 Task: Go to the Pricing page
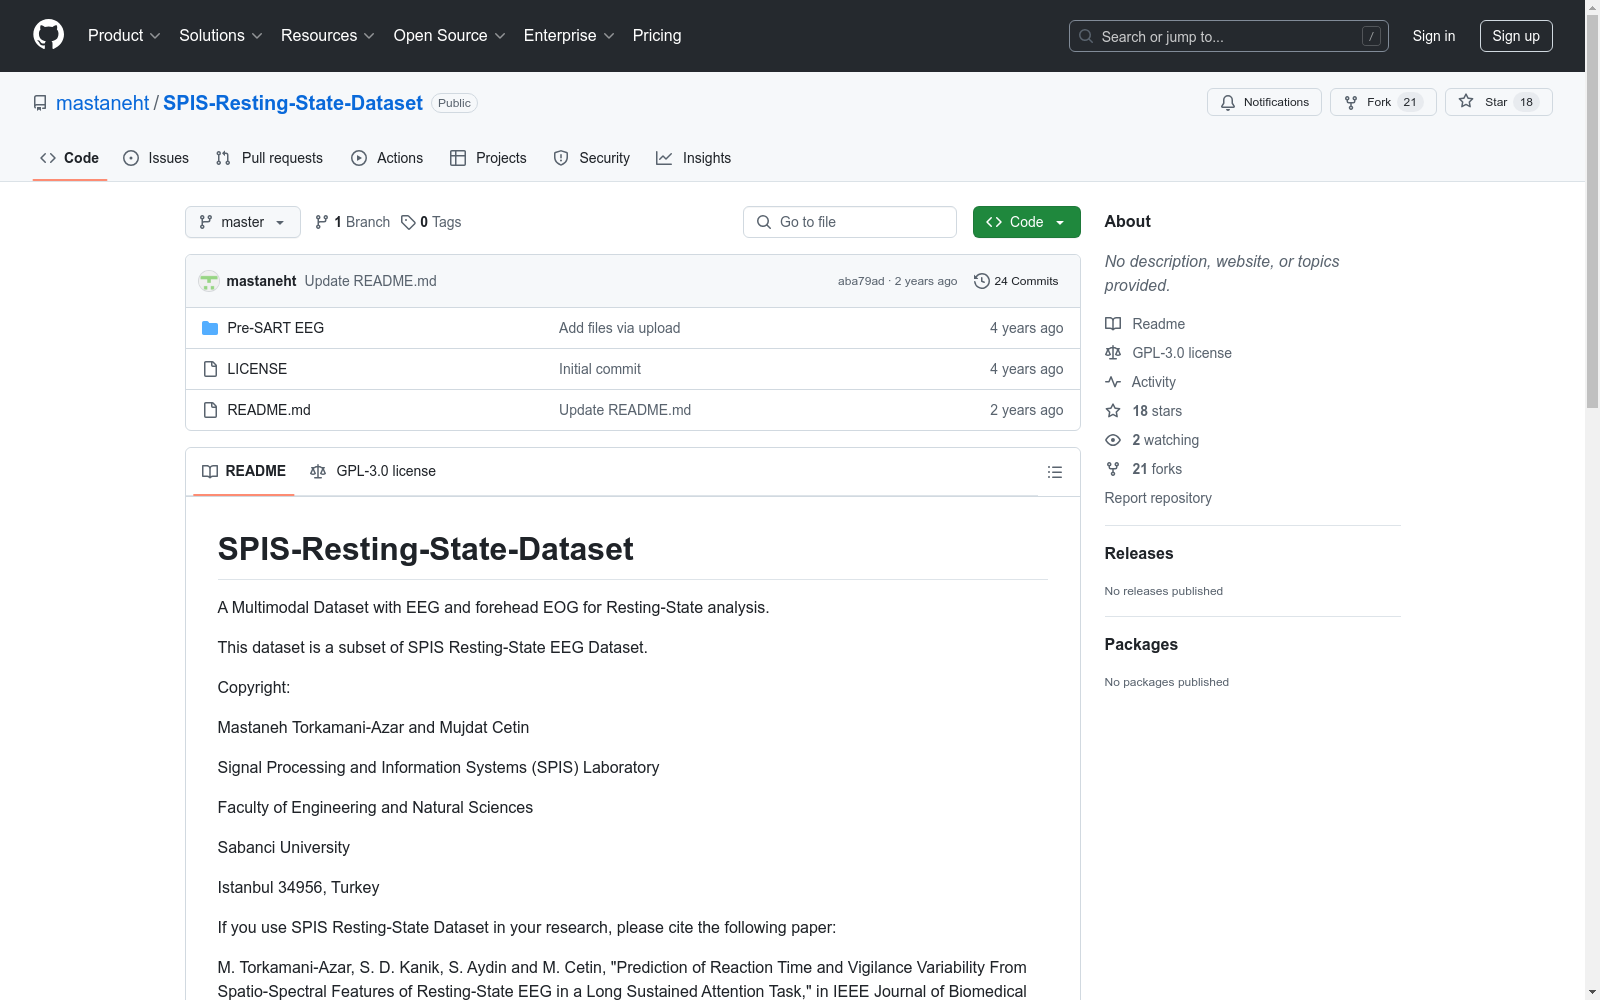pos(657,35)
